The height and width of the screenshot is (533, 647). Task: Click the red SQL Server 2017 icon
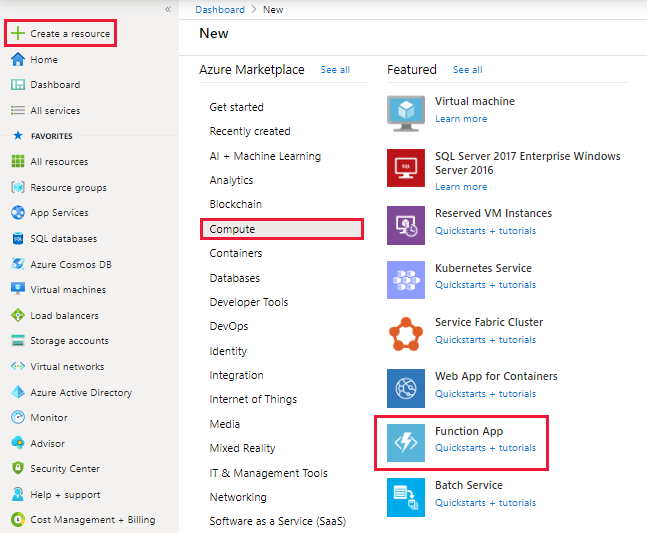pos(406,168)
